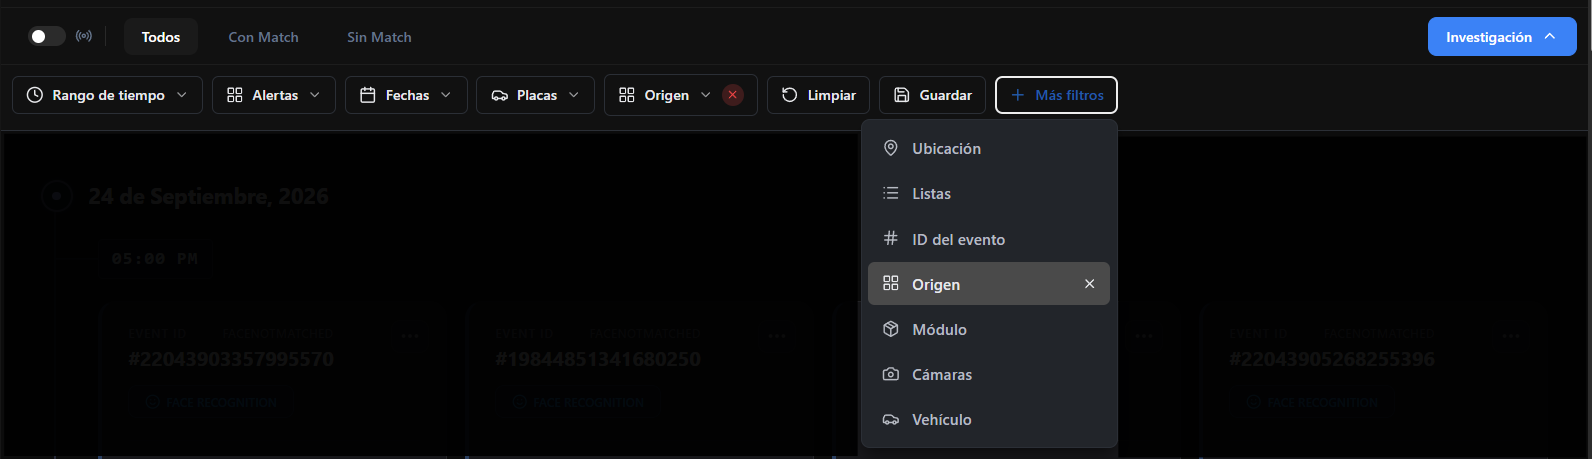The image size is (1592, 459).
Task: Click the location pin icon beside Ubicación
Action: tap(891, 148)
